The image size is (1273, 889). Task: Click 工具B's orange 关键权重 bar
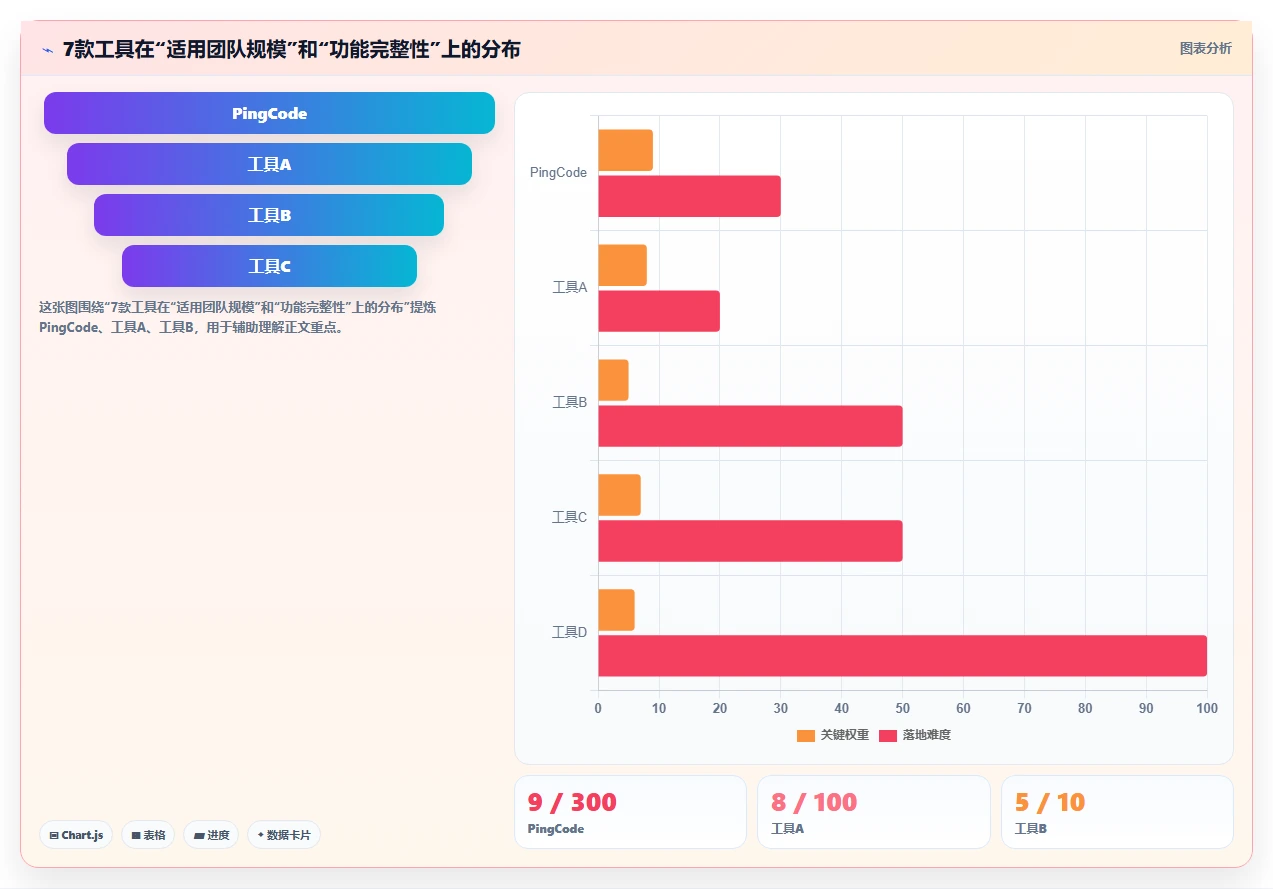[x=613, y=380]
